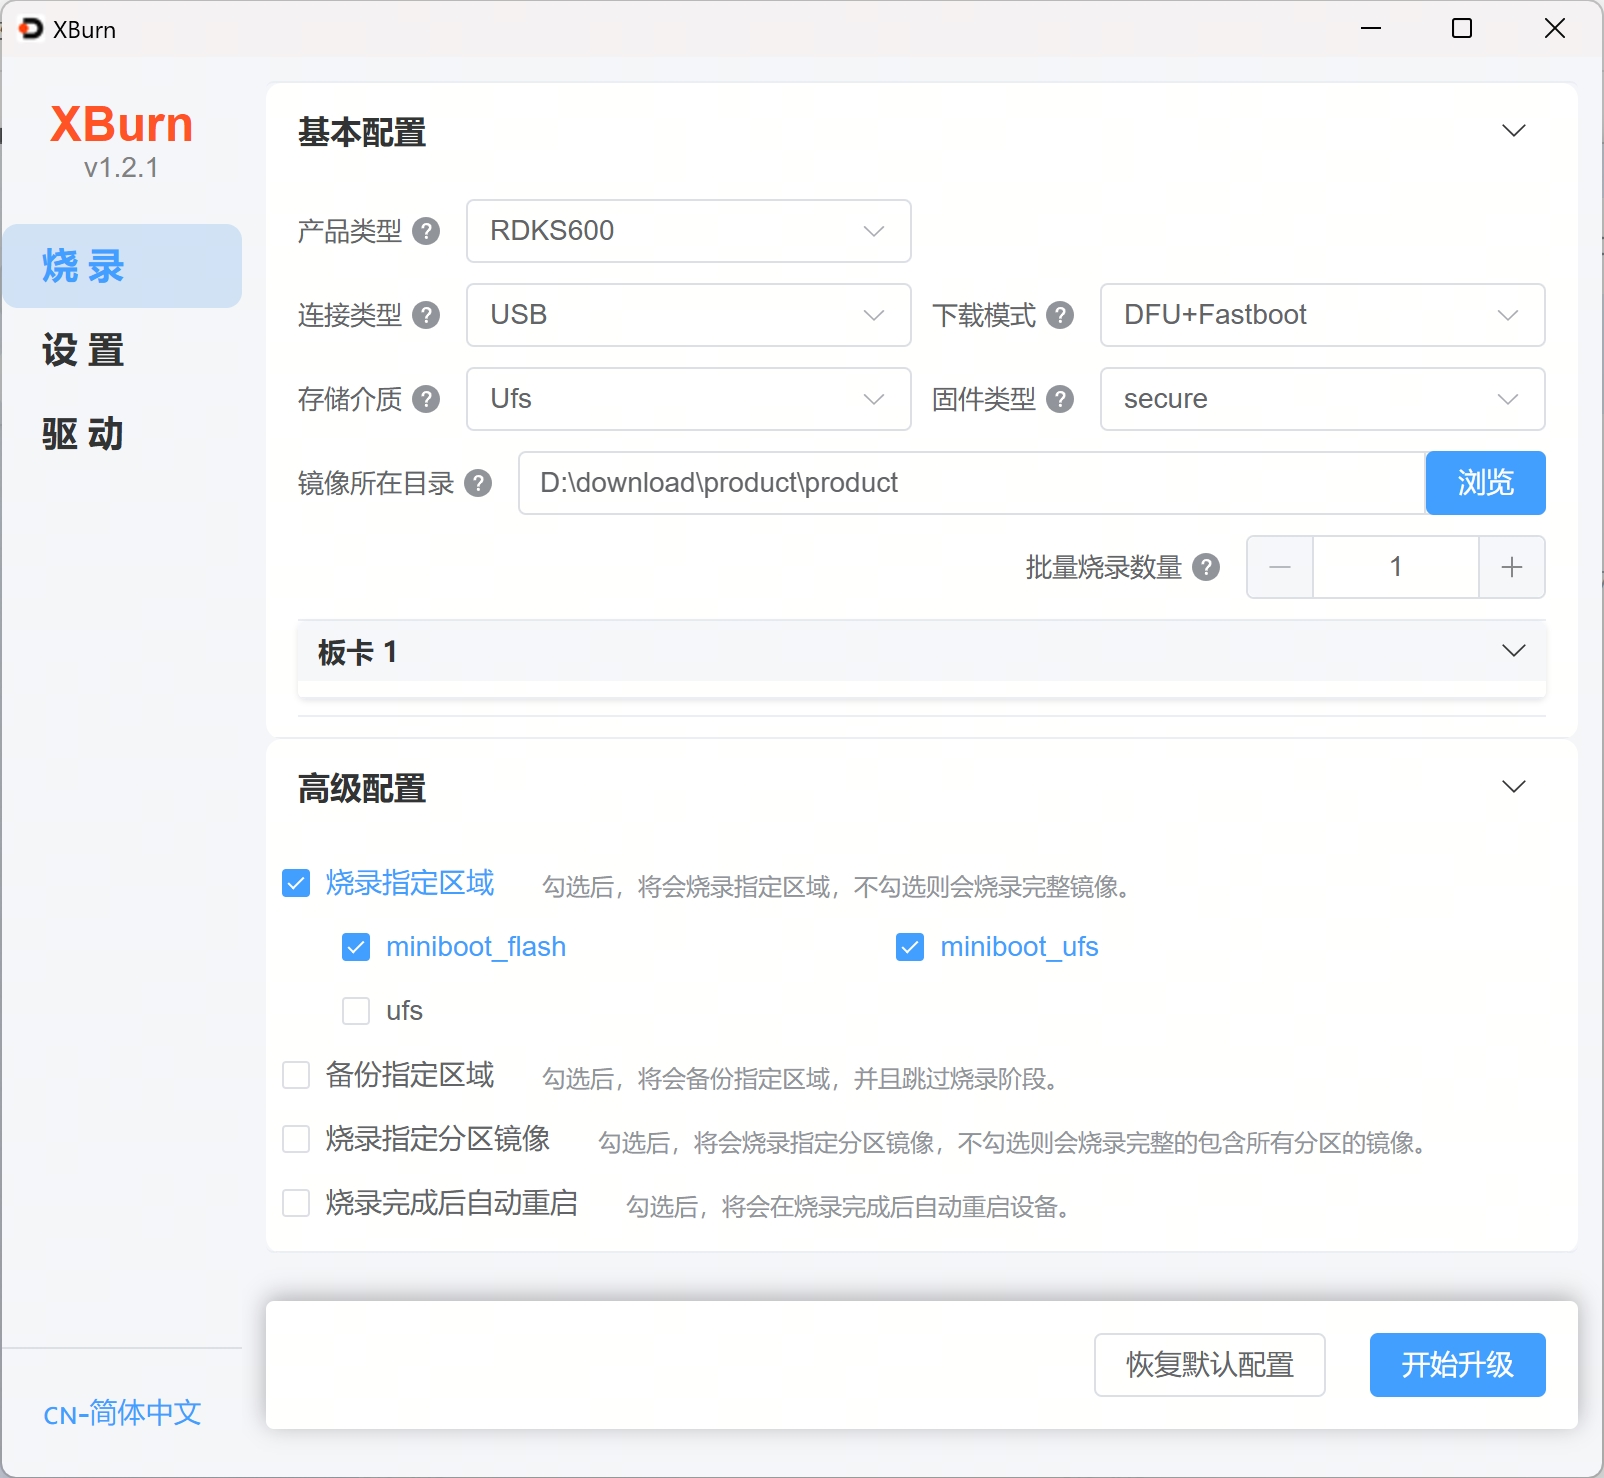The image size is (1604, 1478).
Task: Click the 烧录指定分区镜像 label text
Action: coord(438,1139)
